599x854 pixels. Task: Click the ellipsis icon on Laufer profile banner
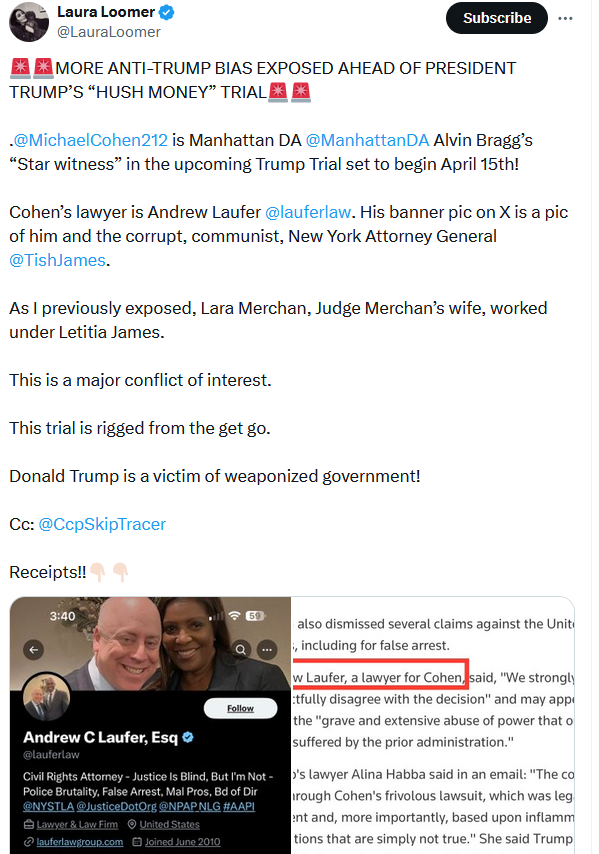click(267, 649)
